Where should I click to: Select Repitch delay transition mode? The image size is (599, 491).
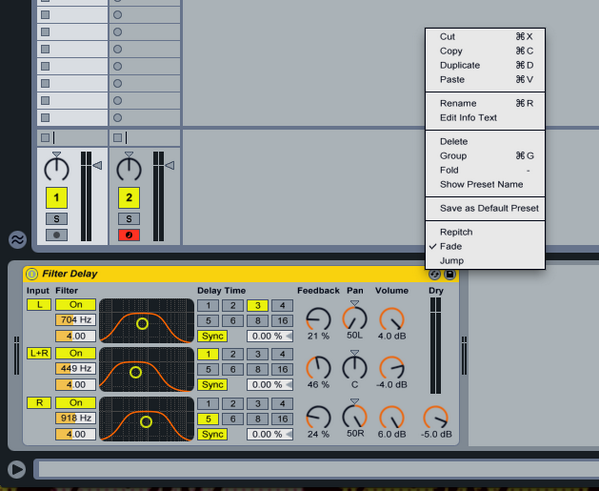[485, 232]
